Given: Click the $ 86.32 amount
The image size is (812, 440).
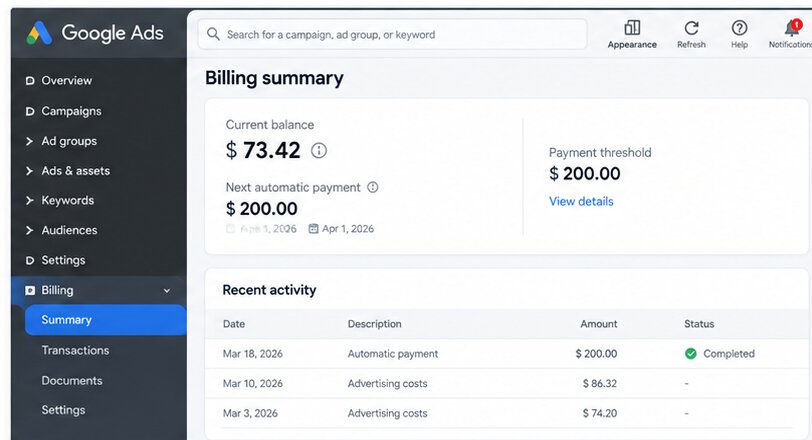Looking at the screenshot, I should 600,384.
